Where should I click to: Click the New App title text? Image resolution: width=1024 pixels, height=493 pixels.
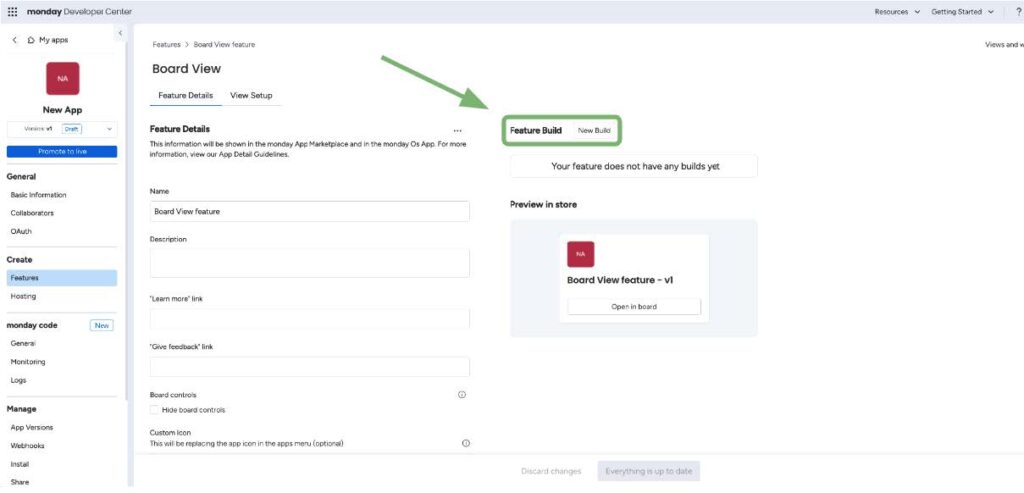62,110
